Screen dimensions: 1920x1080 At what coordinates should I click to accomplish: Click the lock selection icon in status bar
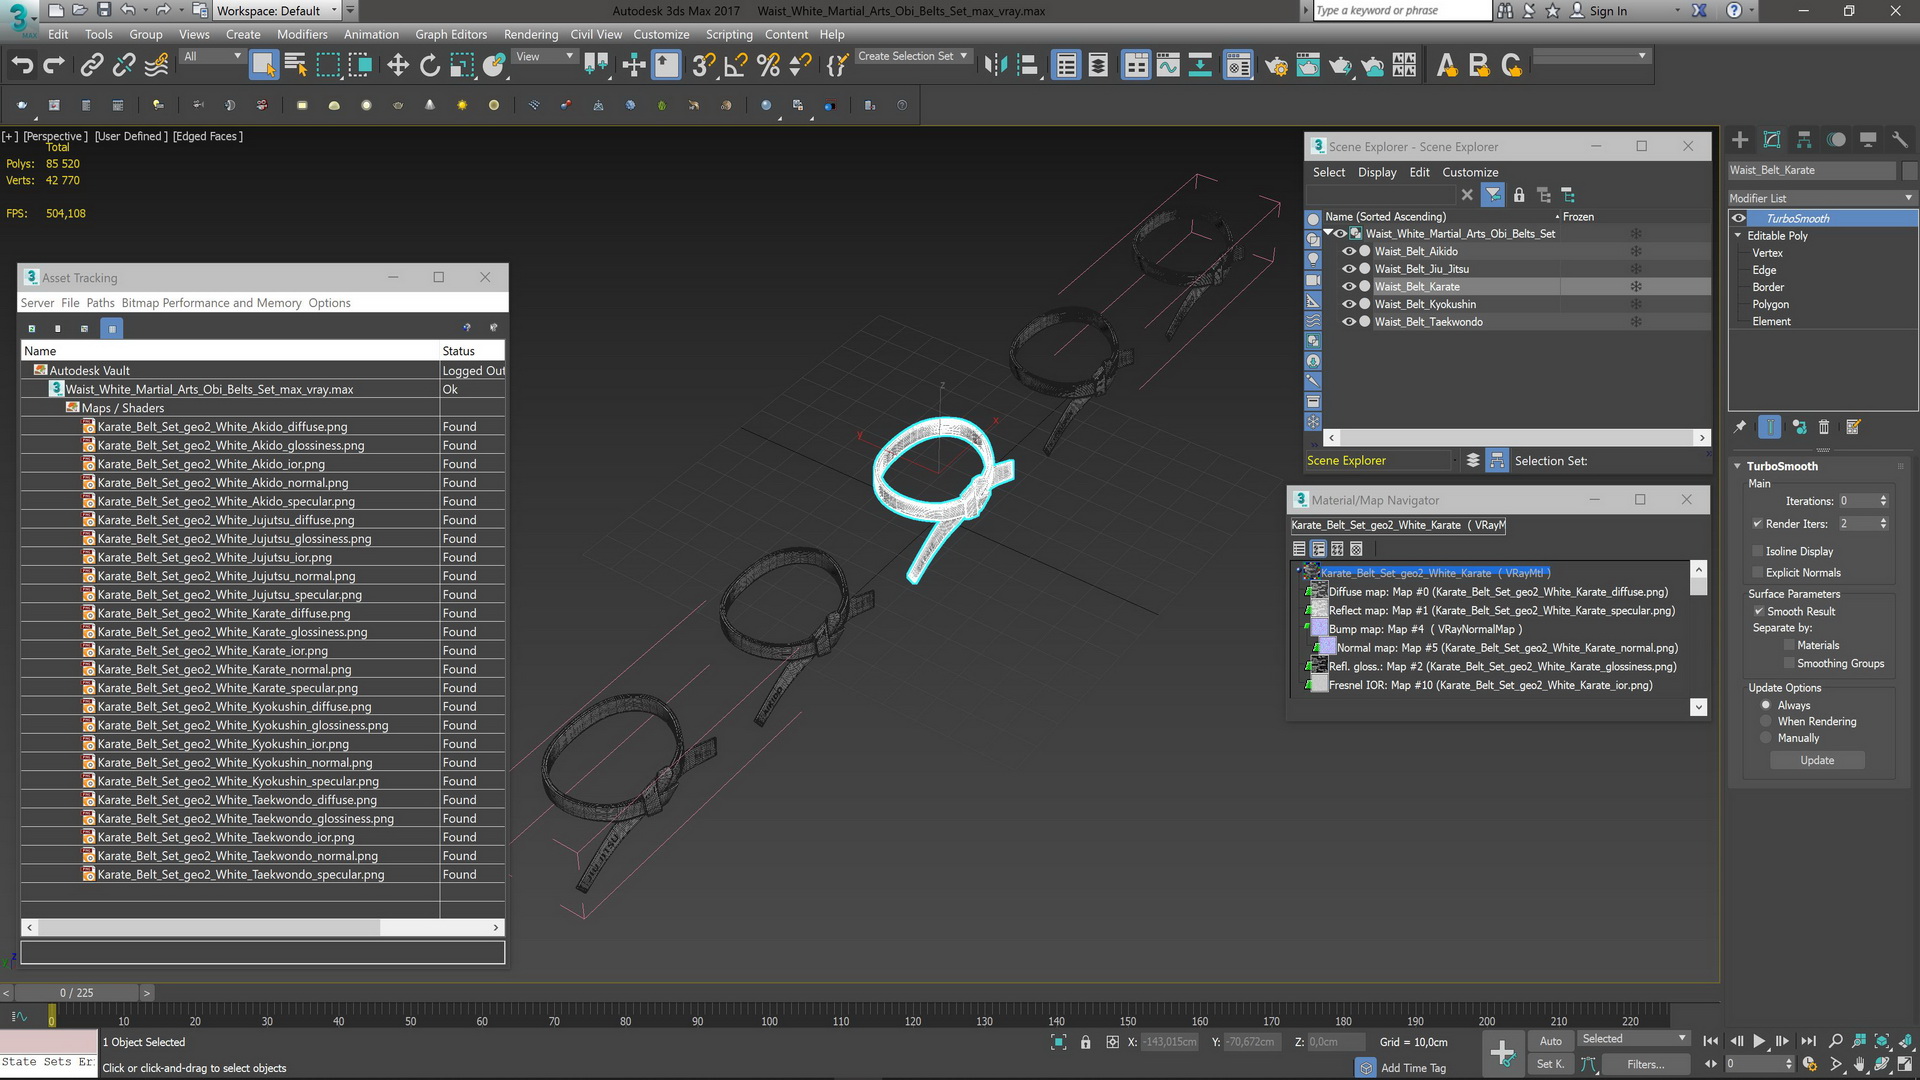tap(1085, 1042)
